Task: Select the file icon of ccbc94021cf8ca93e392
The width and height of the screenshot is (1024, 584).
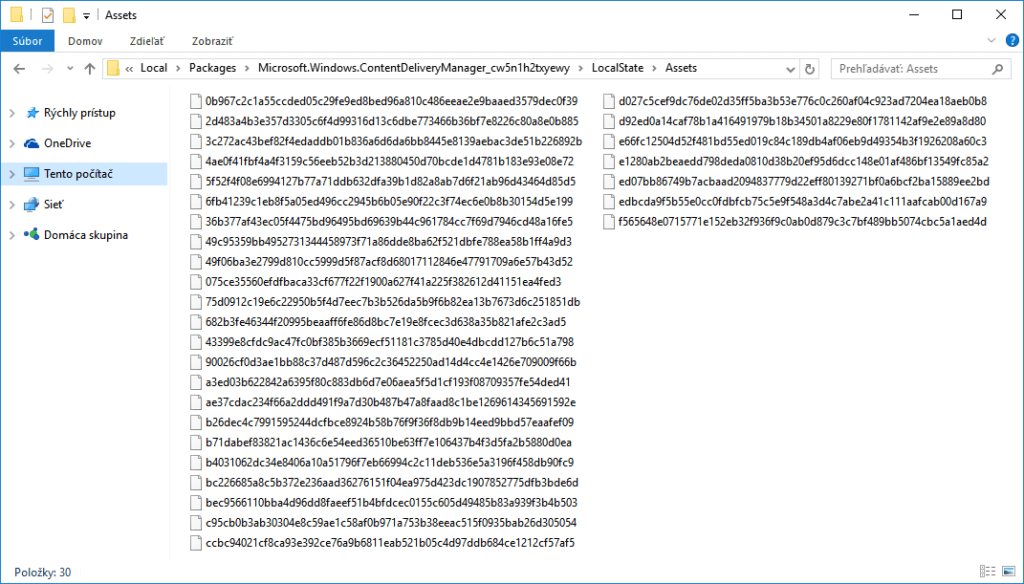Action: coord(195,543)
